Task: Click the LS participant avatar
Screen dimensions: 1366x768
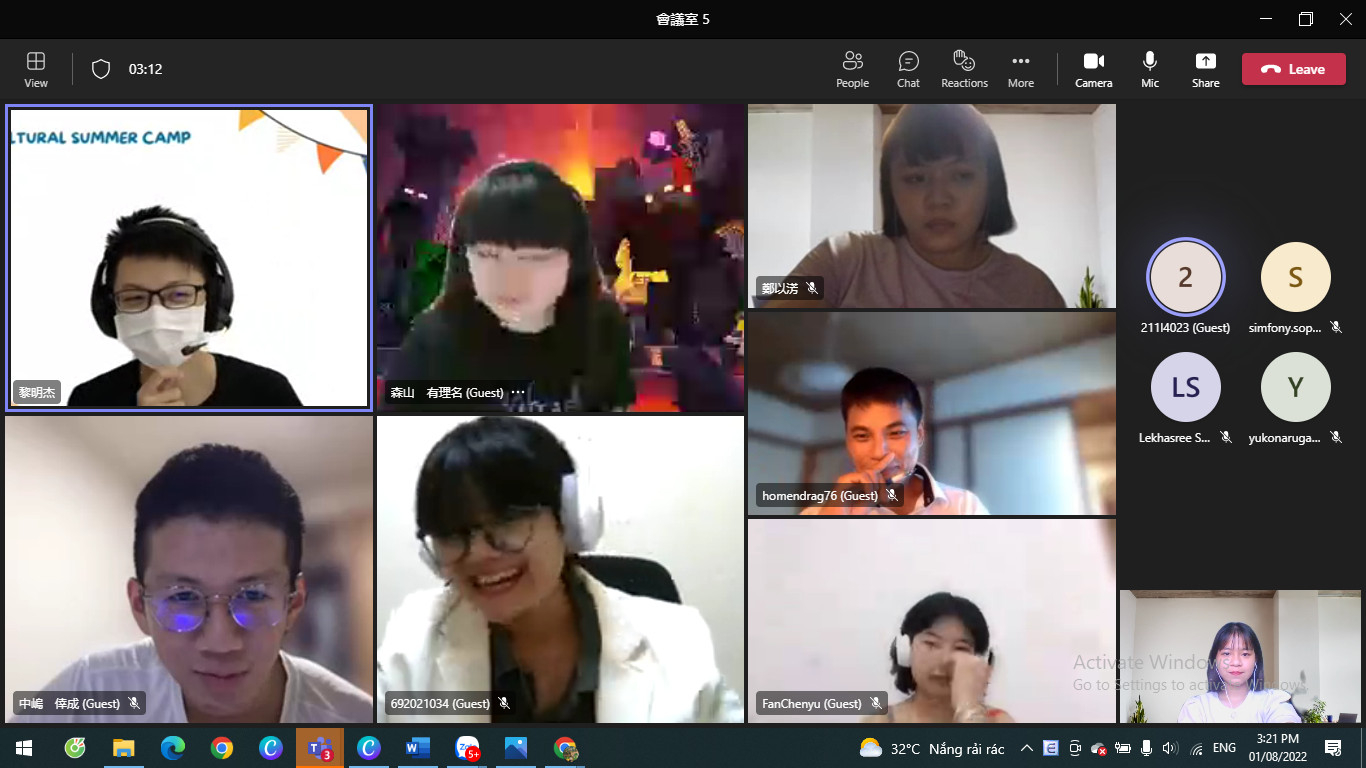Action: click(1185, 387)
